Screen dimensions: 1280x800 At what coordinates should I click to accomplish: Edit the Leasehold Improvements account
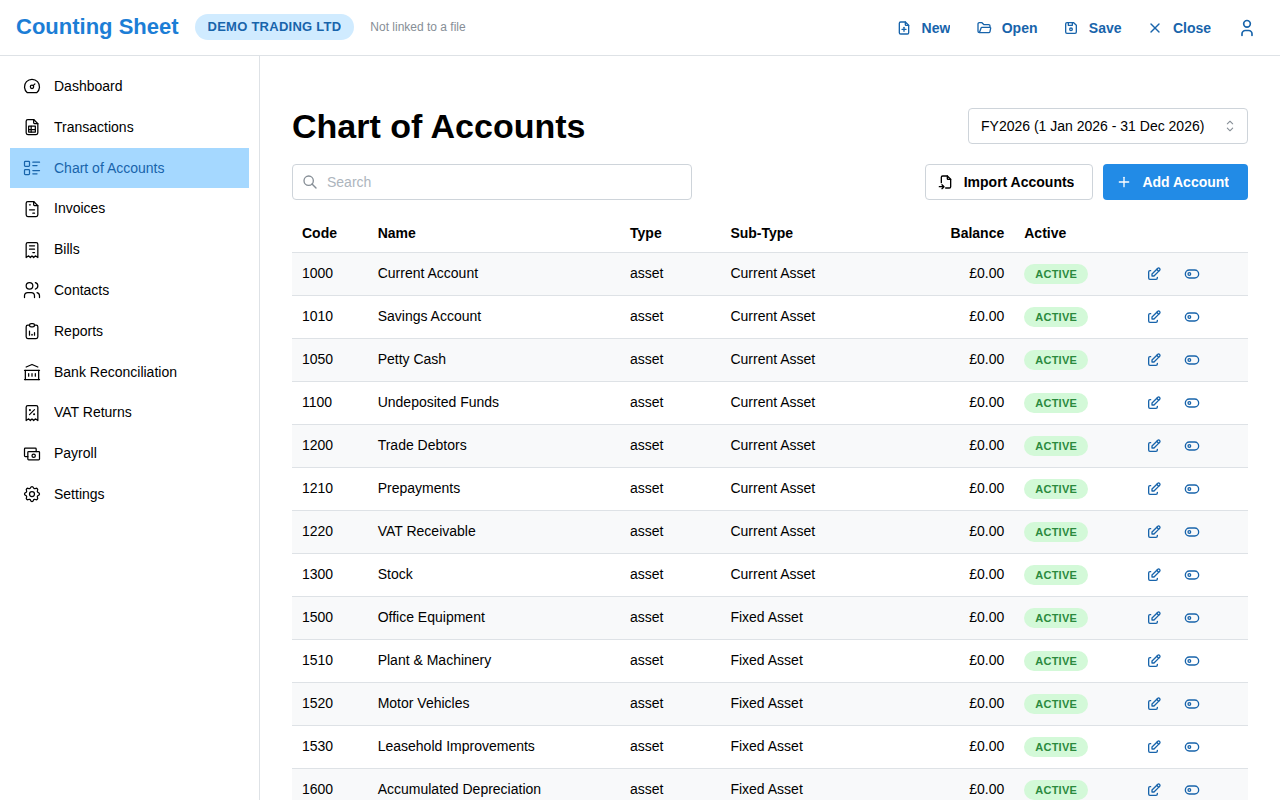pyautogui.click(x=1154, y=747)
